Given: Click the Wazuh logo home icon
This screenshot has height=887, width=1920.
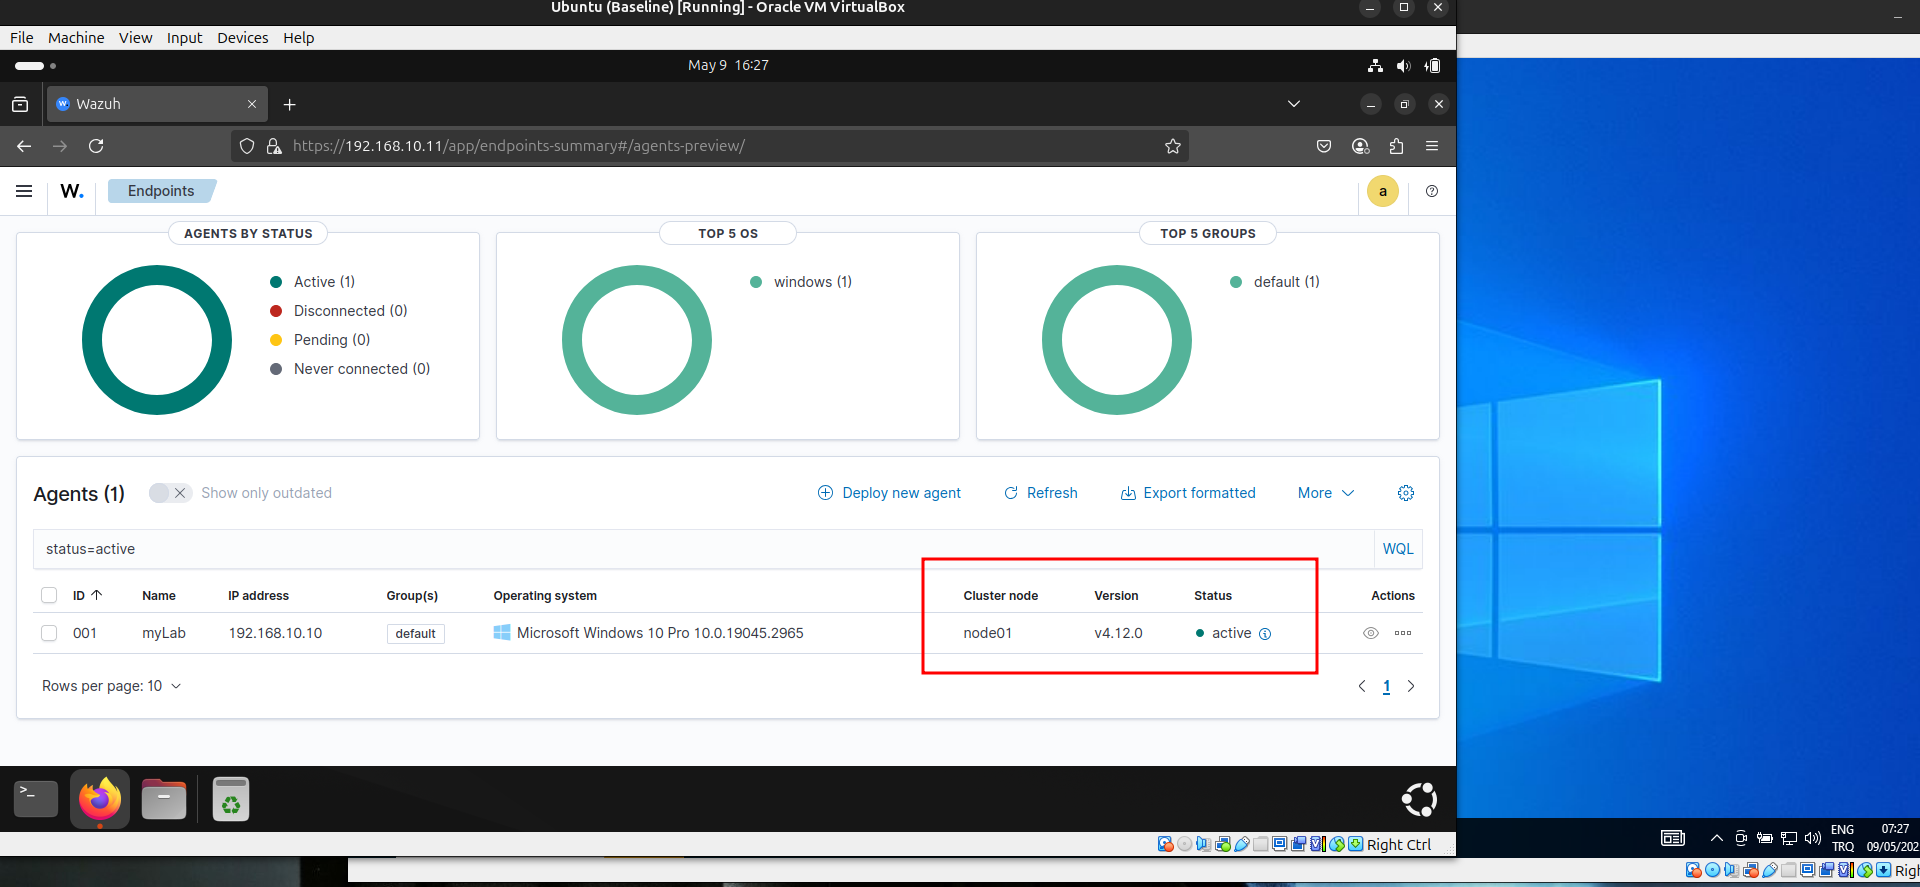Looking at the screenshot, I should [71, 191].
